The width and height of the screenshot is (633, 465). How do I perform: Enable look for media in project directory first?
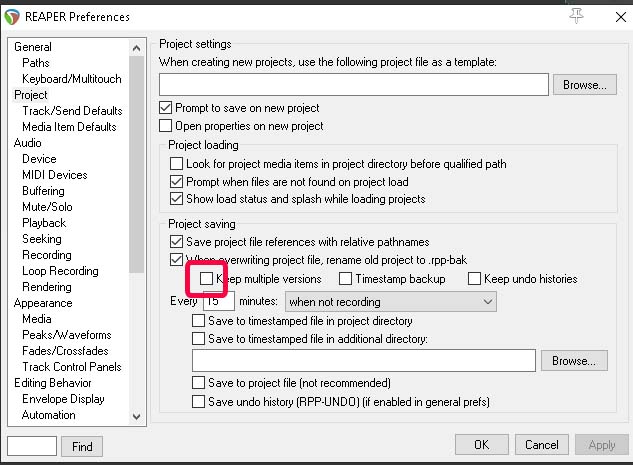tap(176, 163)
